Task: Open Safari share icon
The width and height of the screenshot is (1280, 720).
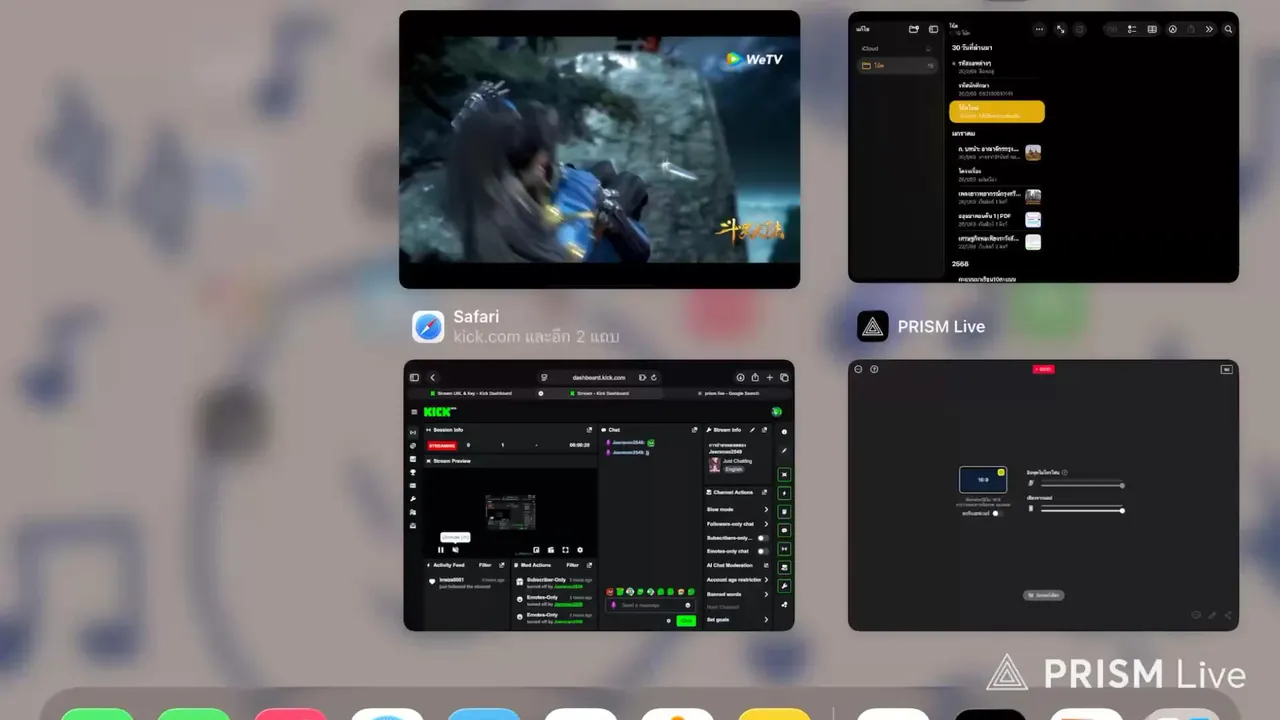Action: (x=755, y=377)
